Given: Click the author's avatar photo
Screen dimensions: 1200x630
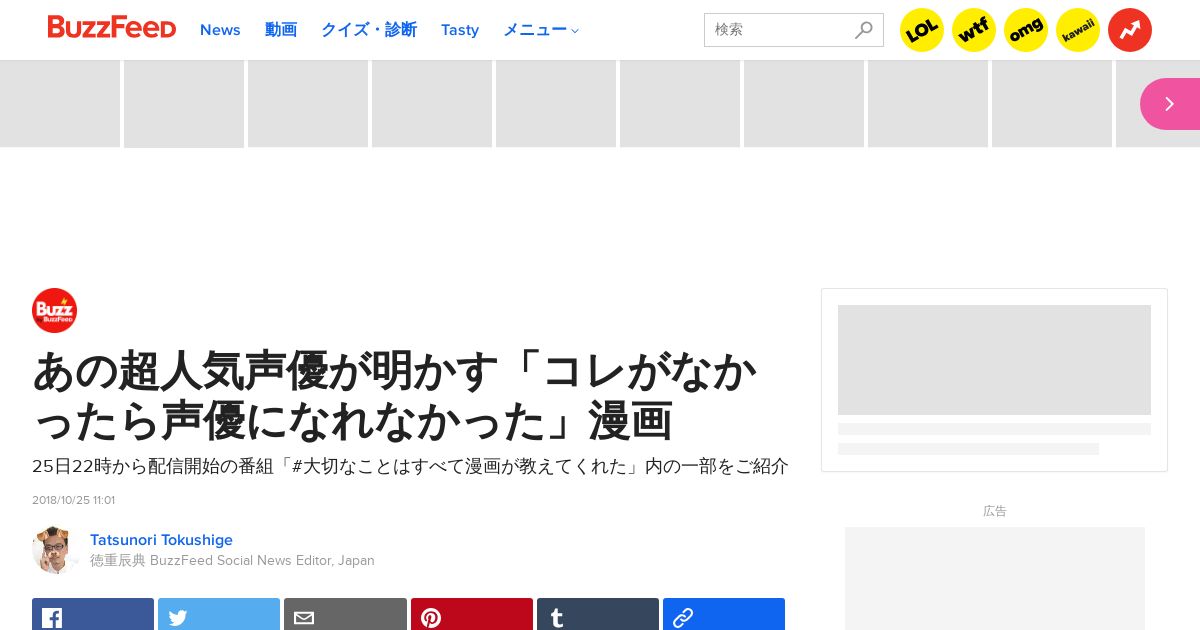Looking at the screenshot, I should [x=54, y=549].
